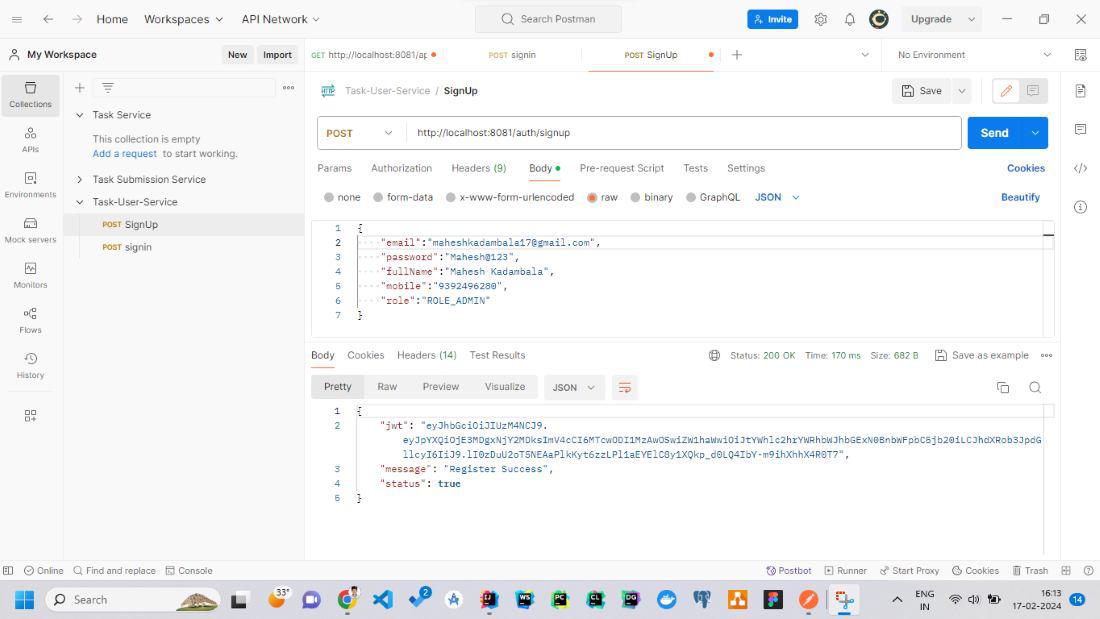1100x619 pixels.
Task: Select the none body type
Action: point(342,197)
